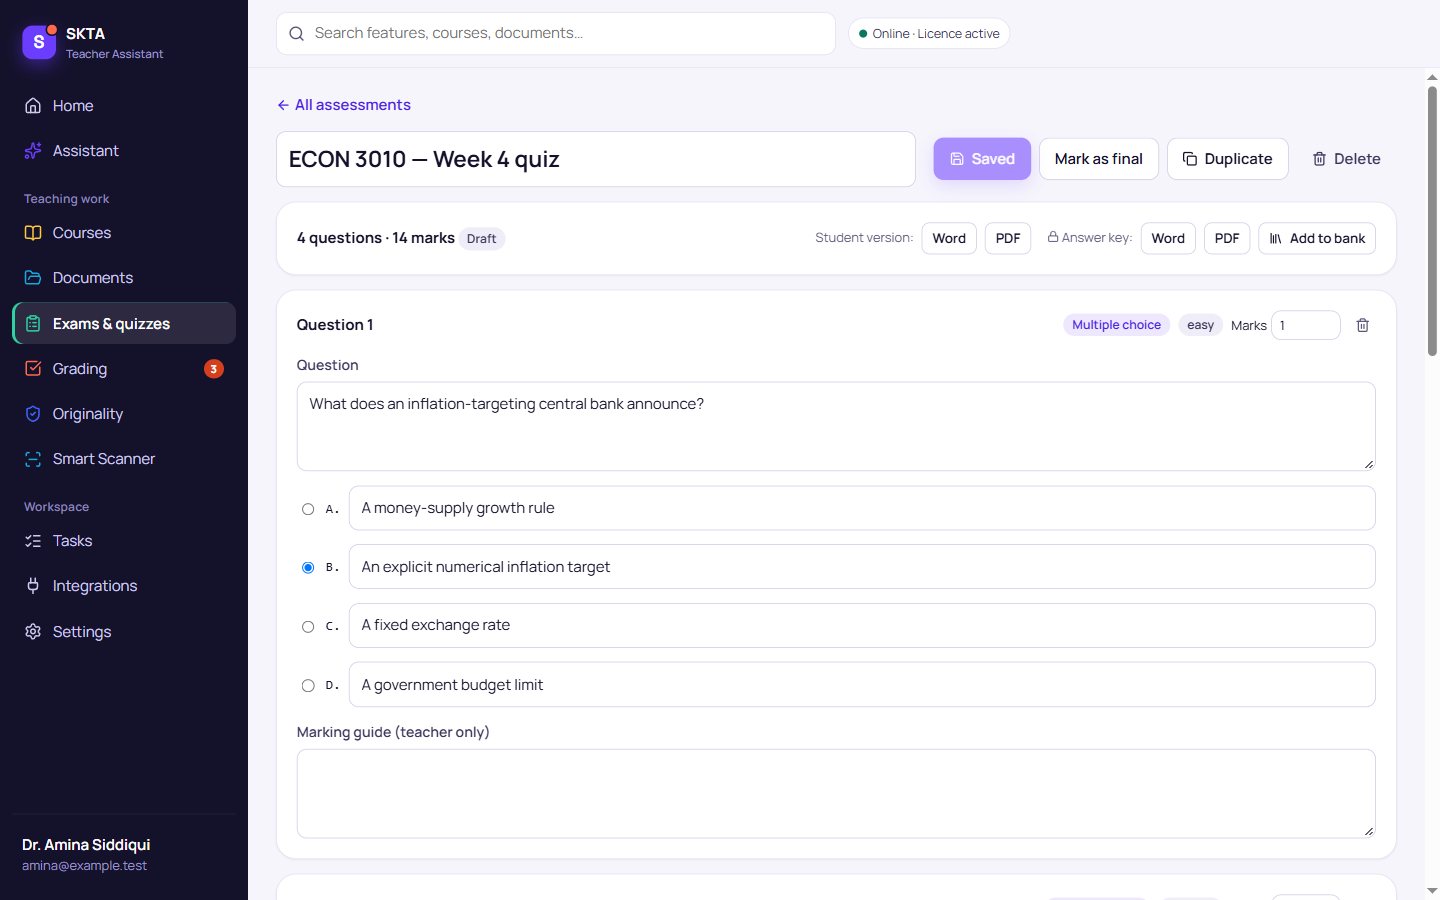Download student version as PDF
Viewport: 1440px width, 900px height.
click(x=1008, y=238)
